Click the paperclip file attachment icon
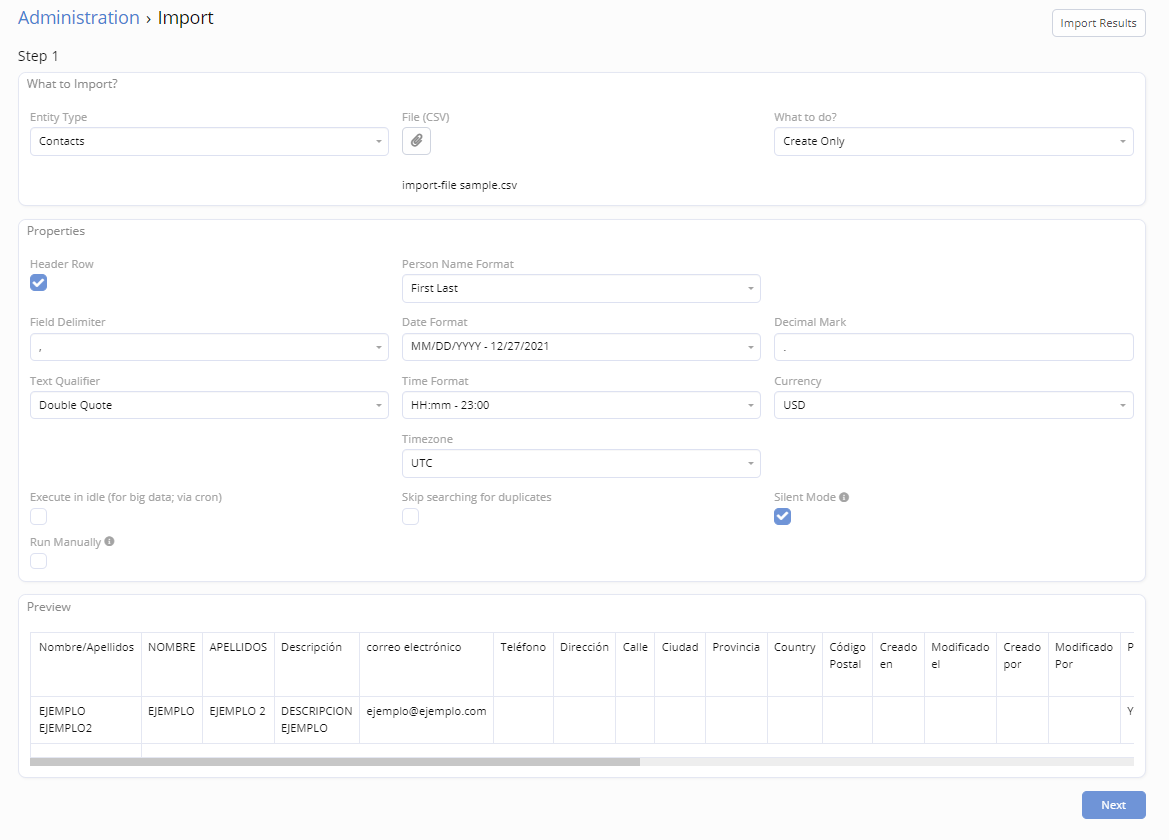The height and width of the screenshot is (840, 1169). (x=416, y=141)
